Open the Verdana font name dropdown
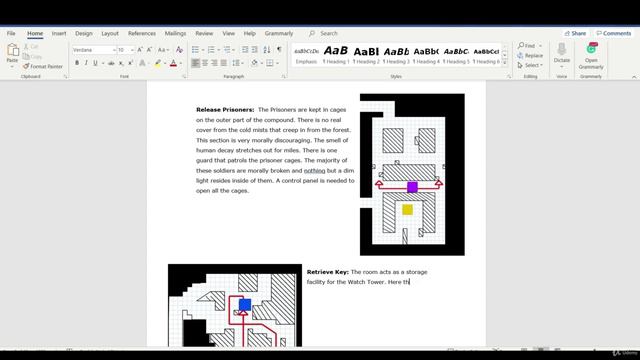The width and height of the screenshot is (640, 360). pyautogui.click(x=114, y=50)
